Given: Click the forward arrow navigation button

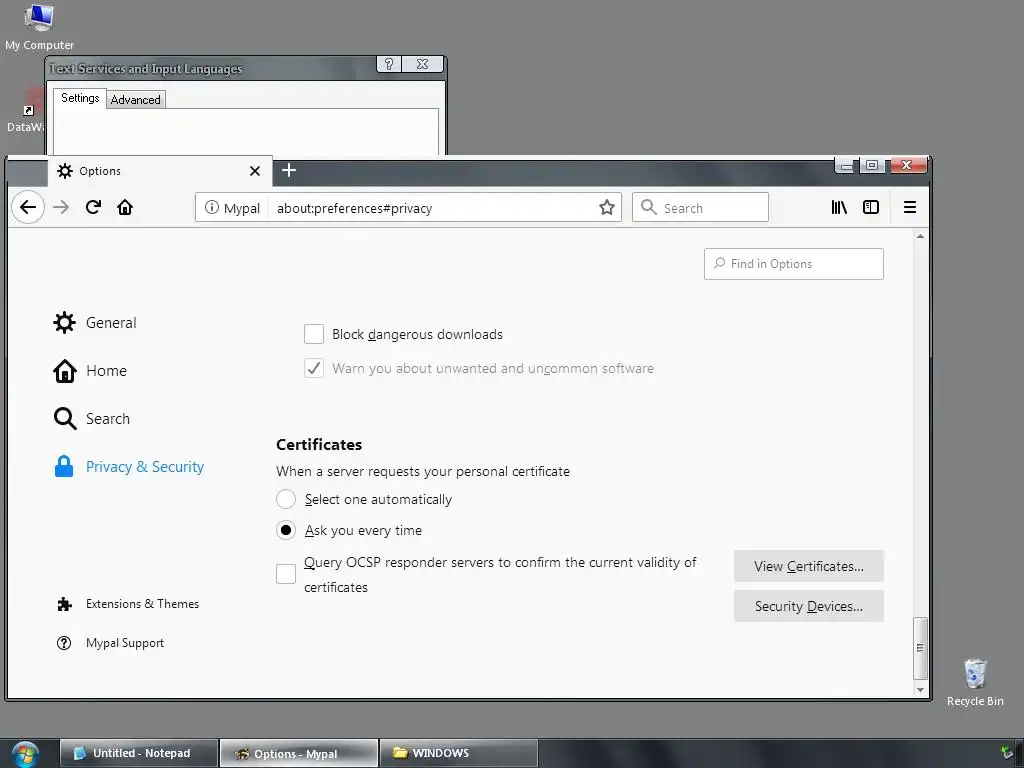Looking at the screenshot, I should pos(61,208).
